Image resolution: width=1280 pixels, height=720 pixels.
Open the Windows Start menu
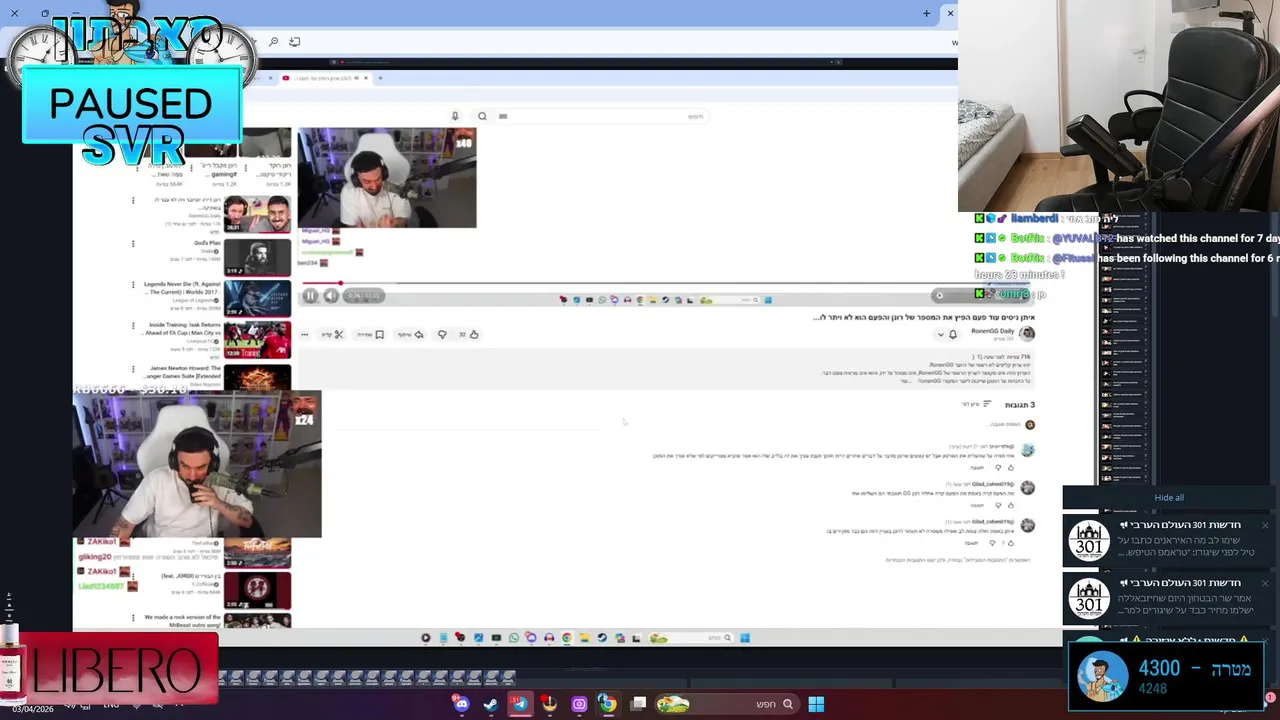(816, 704)
